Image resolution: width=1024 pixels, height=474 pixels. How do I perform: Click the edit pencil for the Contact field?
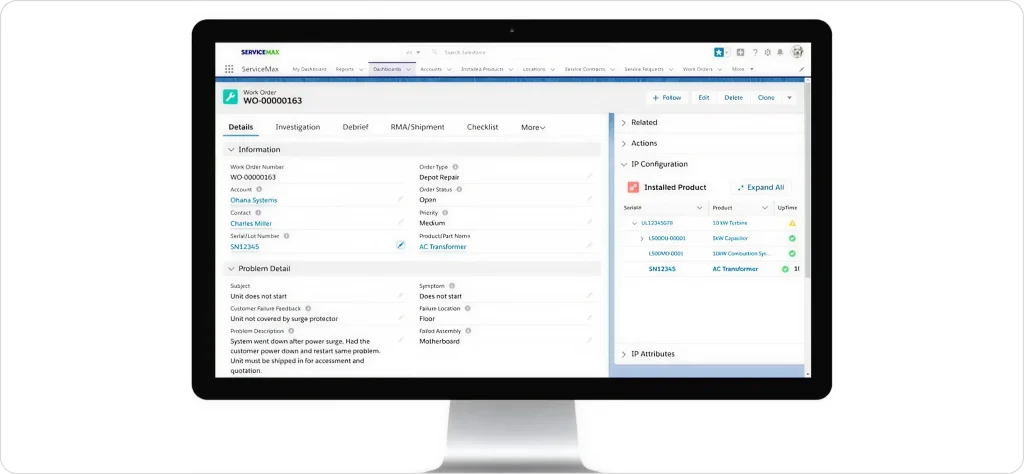(401, 222)
